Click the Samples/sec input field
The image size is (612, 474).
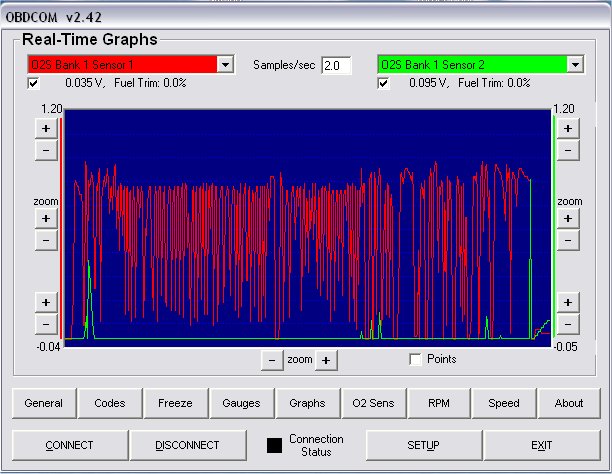336,65
